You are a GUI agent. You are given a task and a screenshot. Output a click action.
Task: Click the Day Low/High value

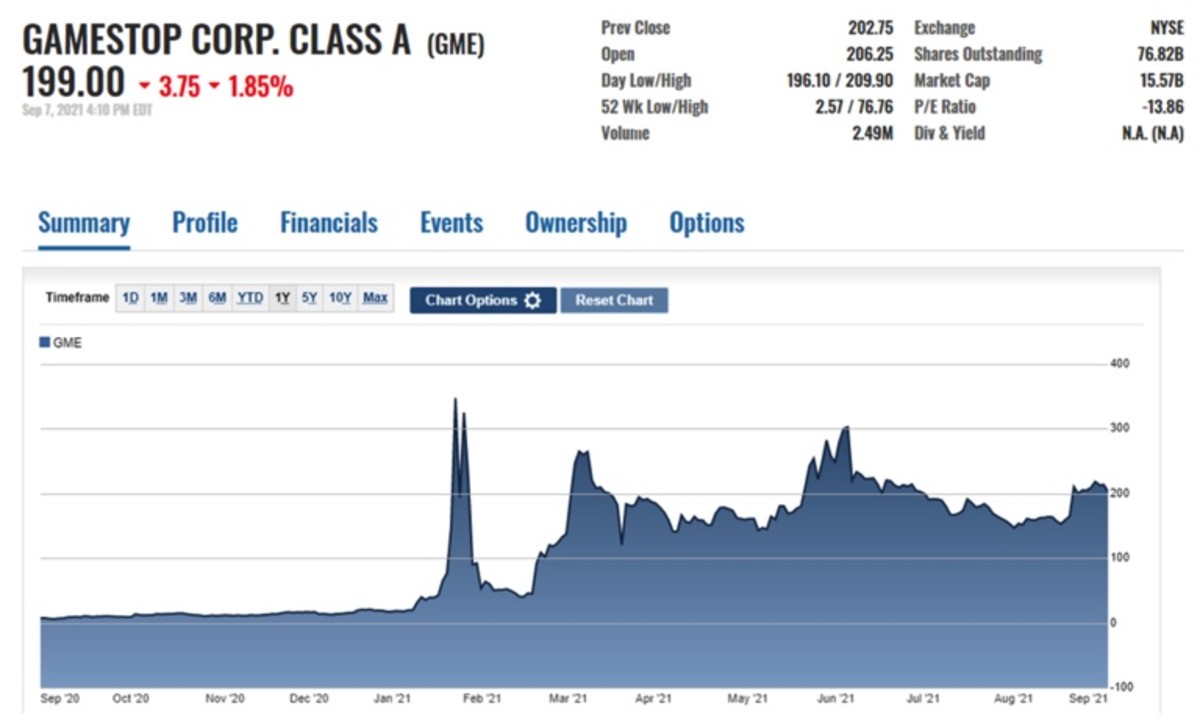click(840, 80)
